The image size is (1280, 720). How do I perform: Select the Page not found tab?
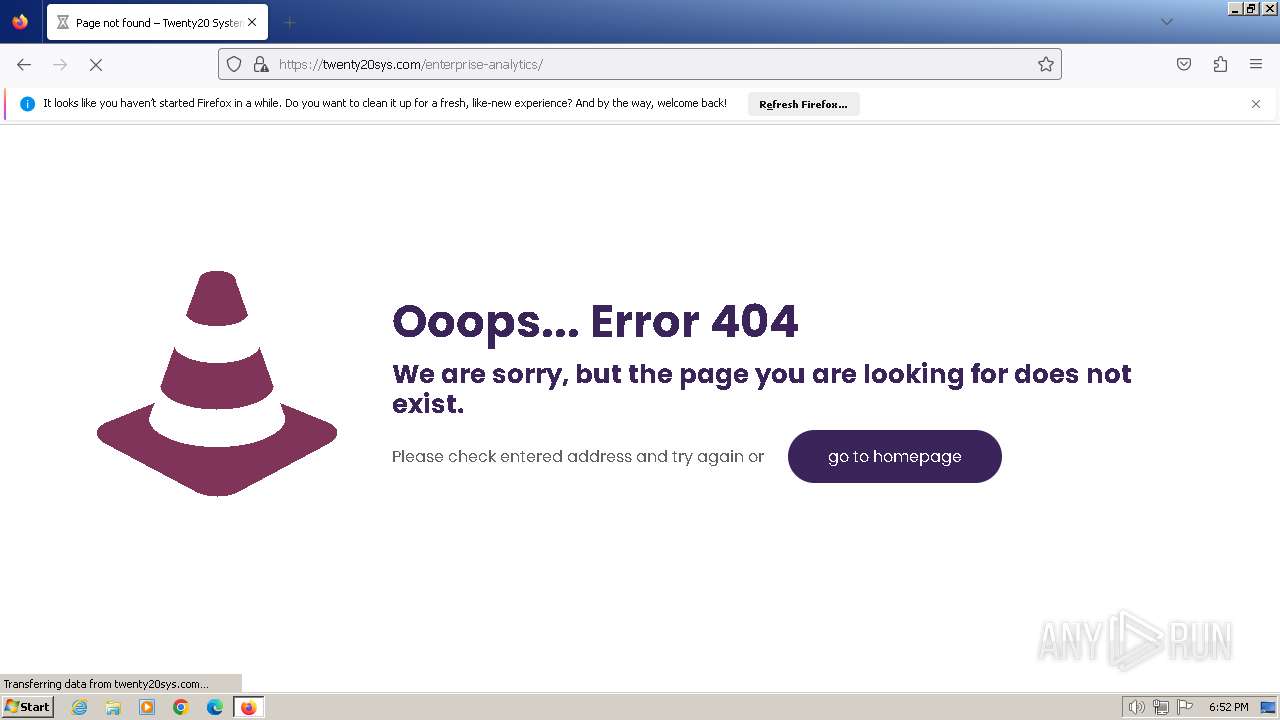pos(157,22)
